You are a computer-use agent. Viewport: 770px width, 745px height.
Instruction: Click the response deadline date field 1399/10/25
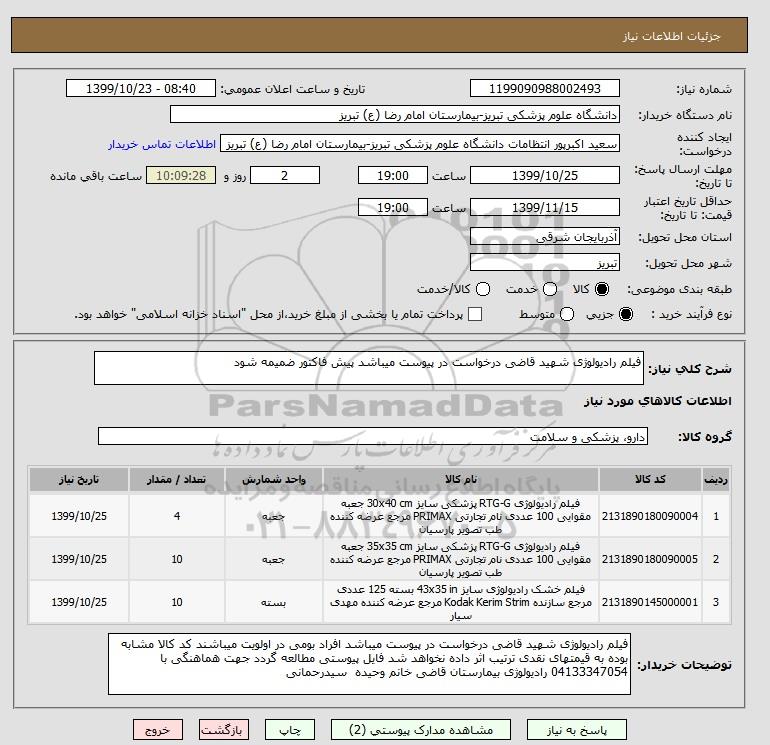tap(545, 175)
